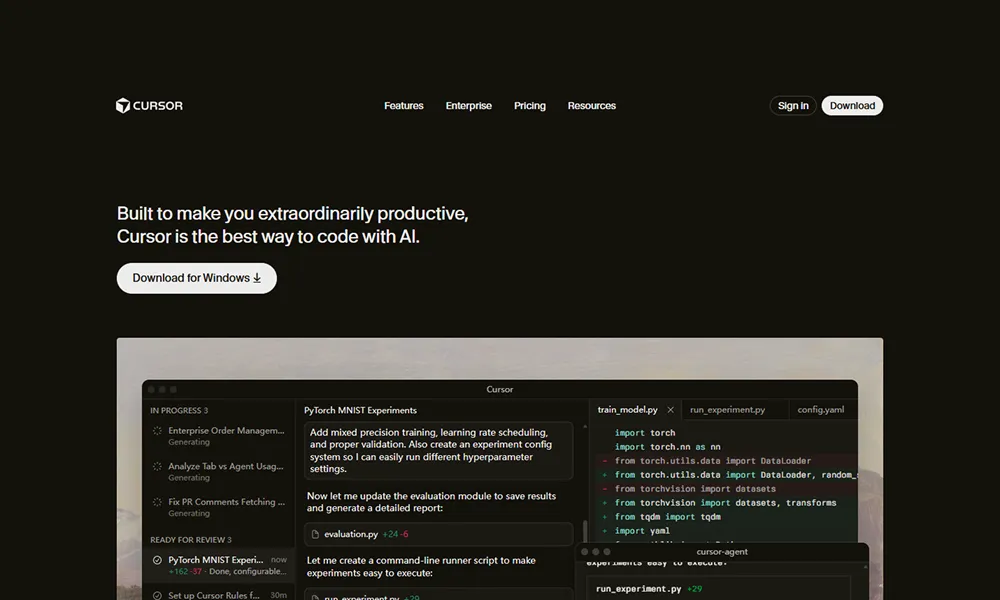Viewport: 1000px width, 600px height.
Task: Click the loading icon beside Fix PR Comments Fetching
Action: [x=157, y=502]
